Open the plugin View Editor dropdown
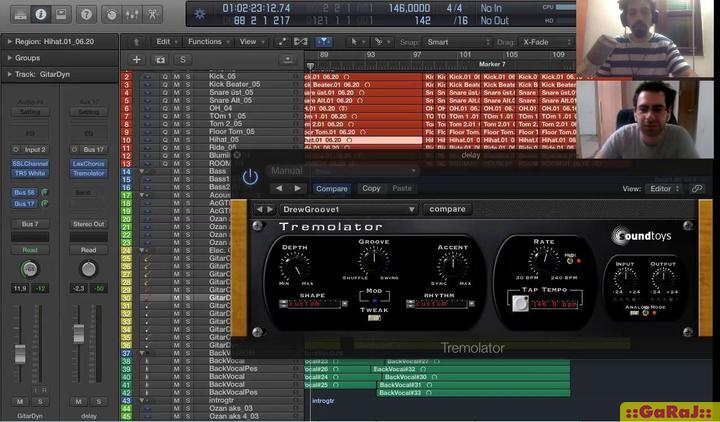 pos(664,189)
